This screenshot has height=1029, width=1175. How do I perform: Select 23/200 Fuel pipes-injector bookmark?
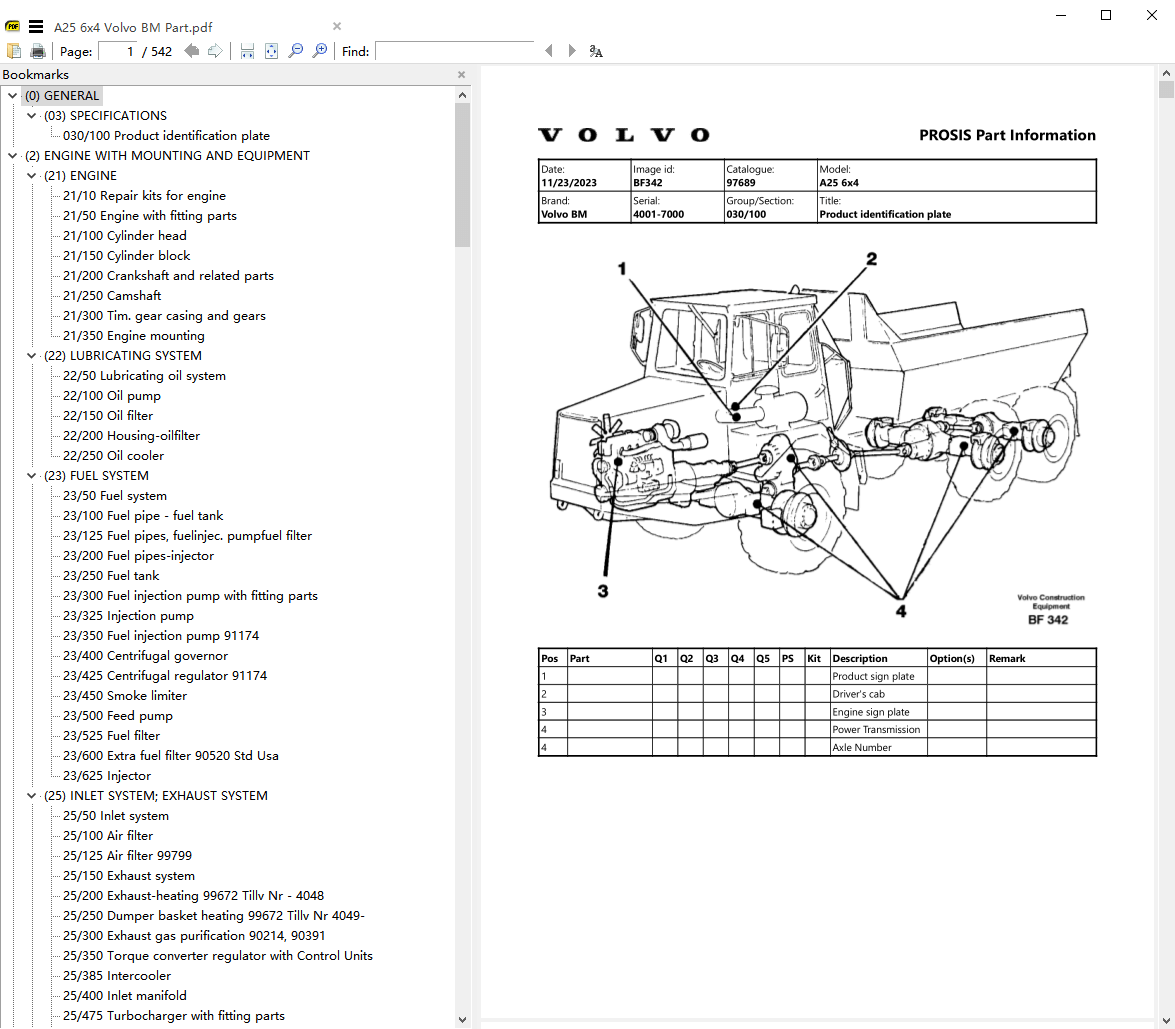point(139,555)
